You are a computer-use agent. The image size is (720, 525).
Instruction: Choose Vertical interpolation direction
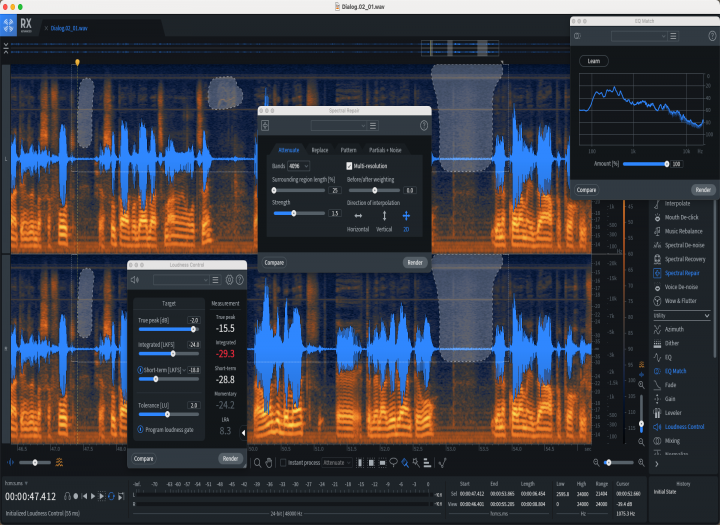(x=384, y=215)
